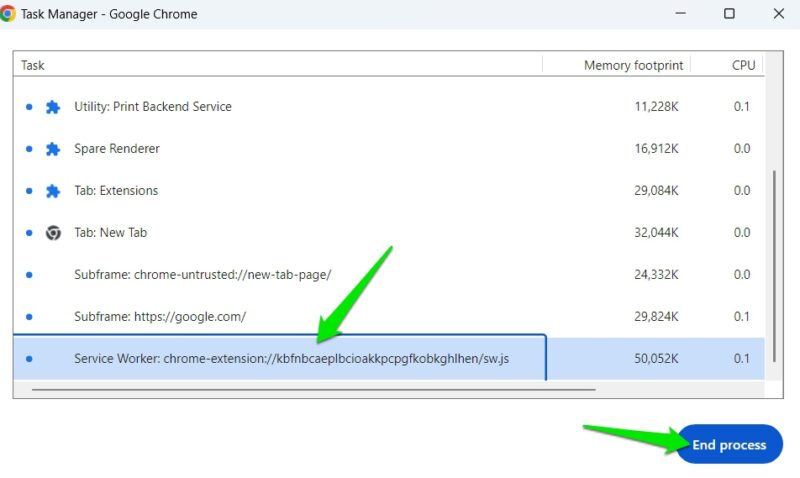Select the Tab: Extensions task
The width and height of the screenshot is (800, 478).
(x=389, y=191)
